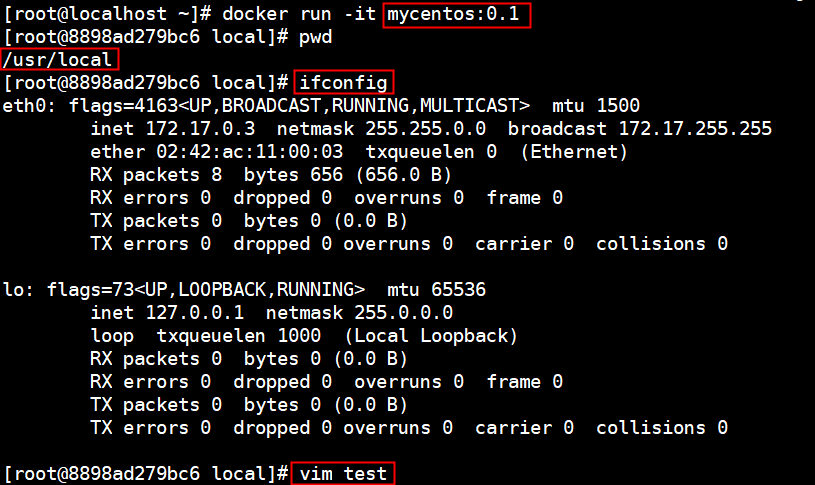This screenshot has height=485, width=815.
Task: Click the broadcast address 172.17.255.255
Action: 695,128
